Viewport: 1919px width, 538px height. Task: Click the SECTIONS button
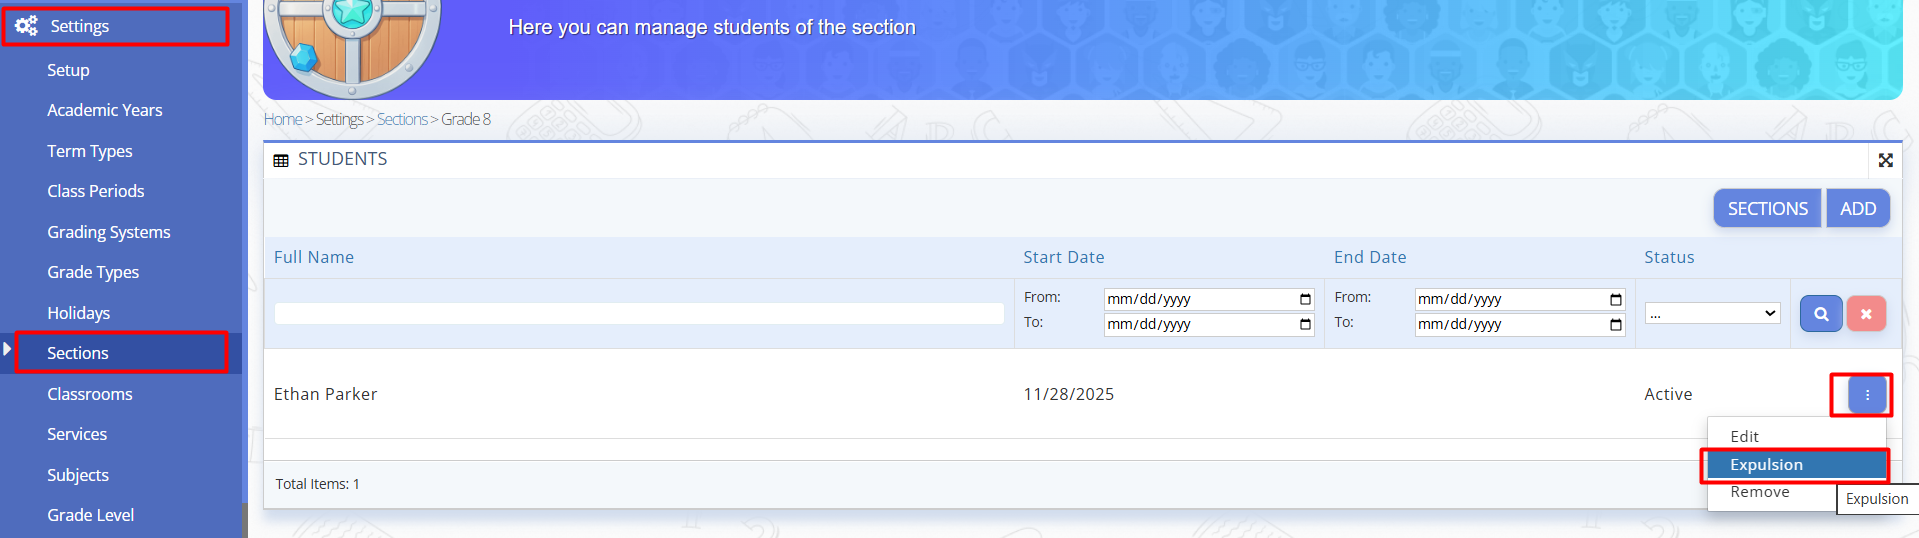[x=1767, y=209]
